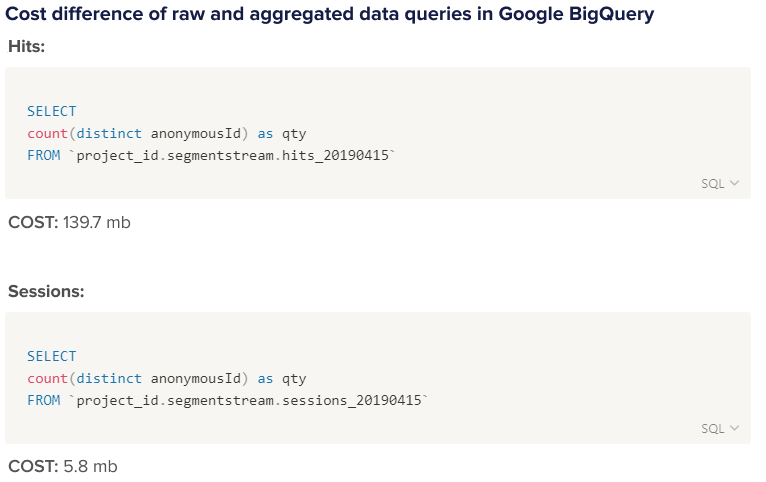Click the distinct keyword in the Sessions query
This screenshot has width=766, height=482.
pos(109,378)
